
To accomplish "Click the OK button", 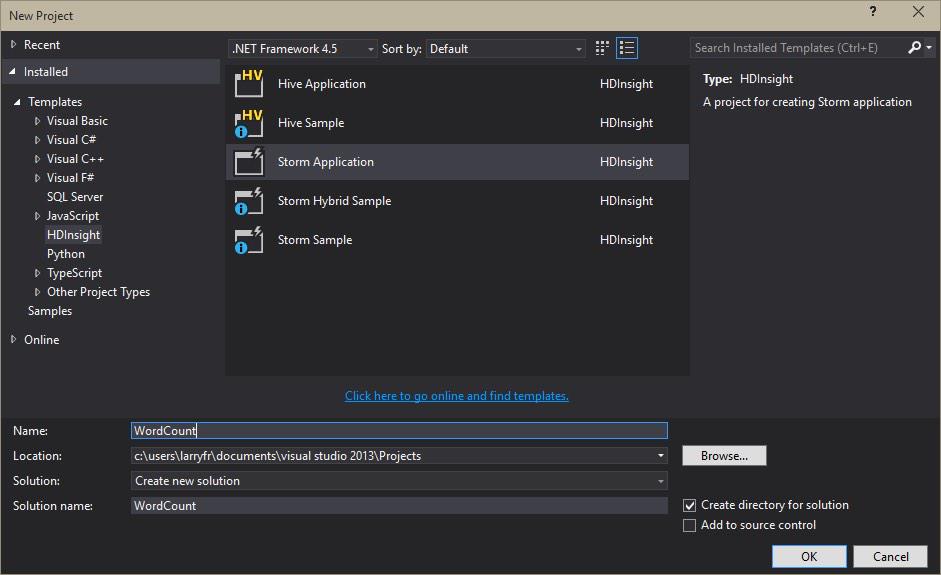I will coord(809,556).
